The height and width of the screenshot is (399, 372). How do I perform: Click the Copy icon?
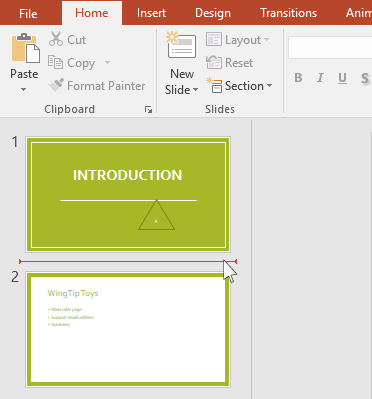55,62
